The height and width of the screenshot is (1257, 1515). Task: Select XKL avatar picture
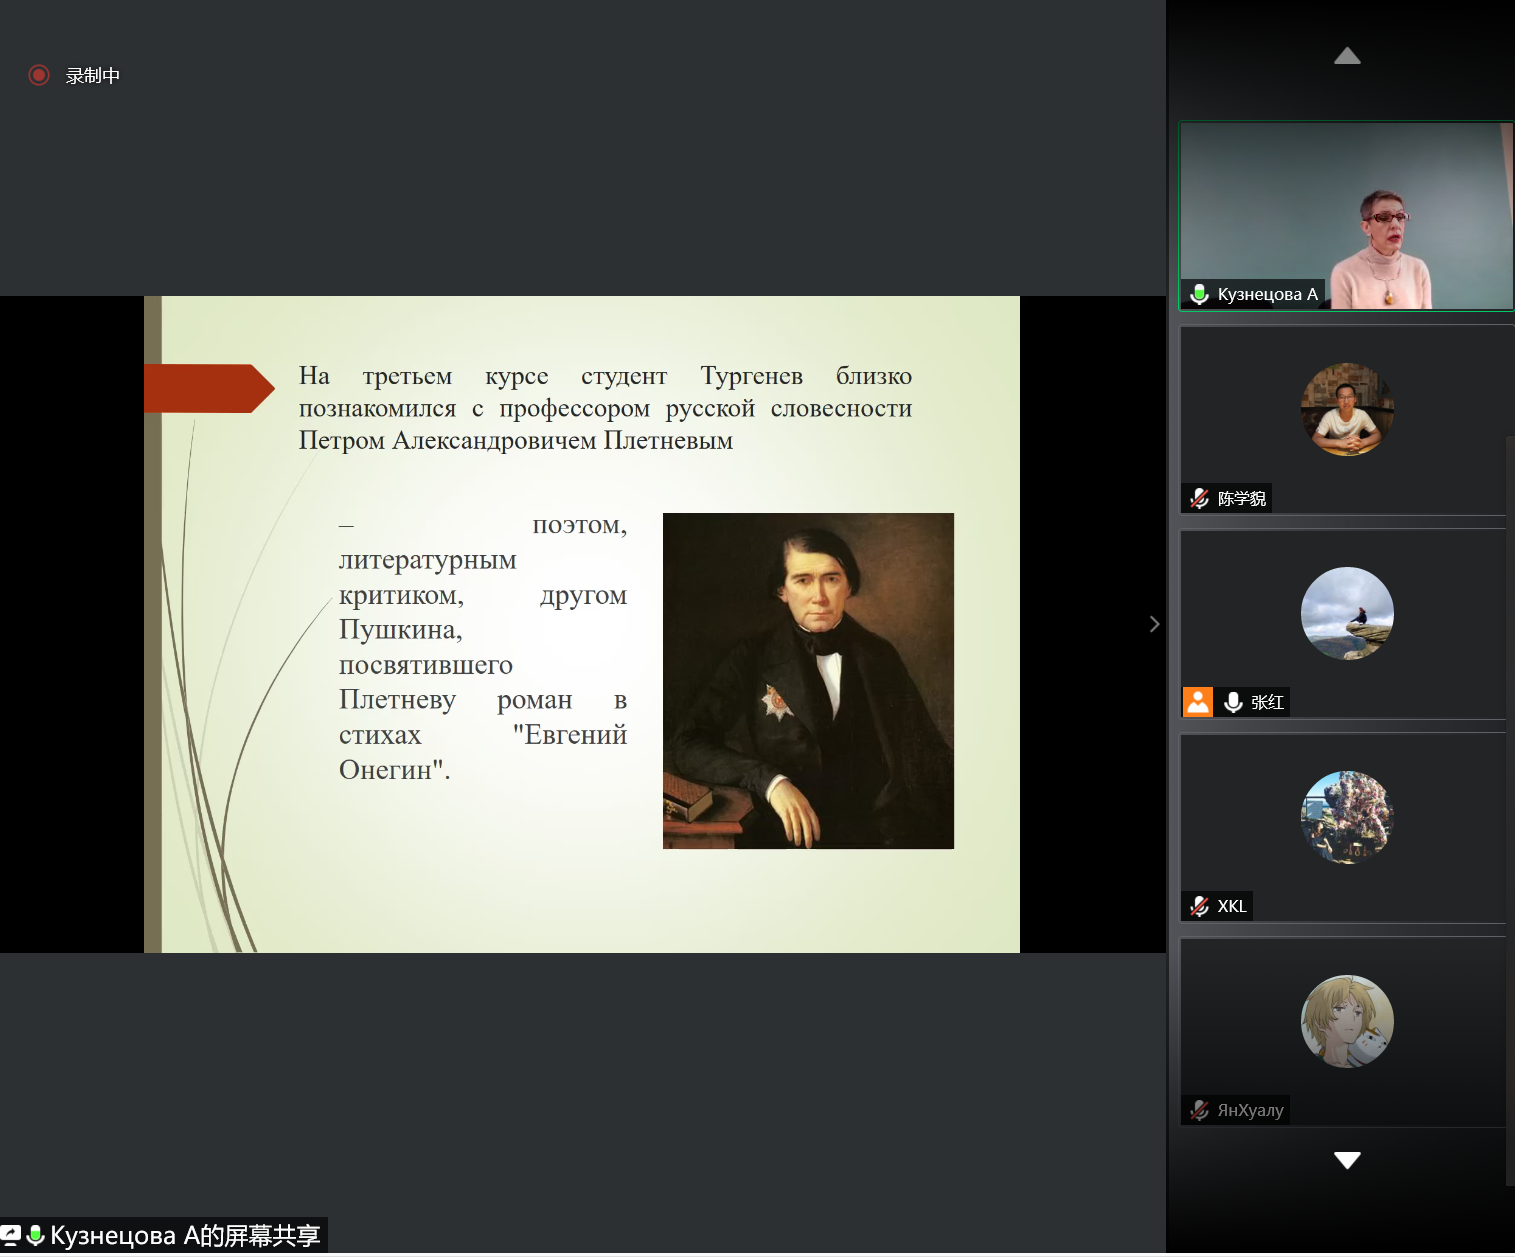click(x=1347, y=817)
